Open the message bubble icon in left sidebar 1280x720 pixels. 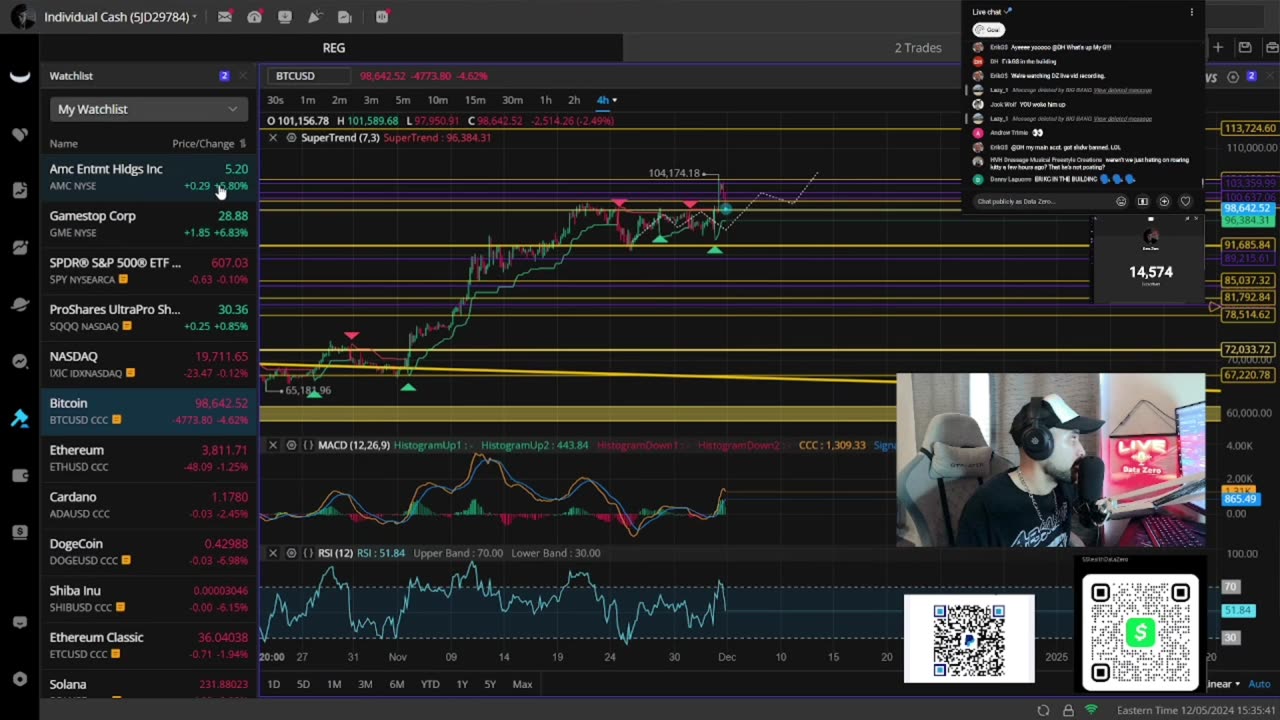(x=20, y=622)
